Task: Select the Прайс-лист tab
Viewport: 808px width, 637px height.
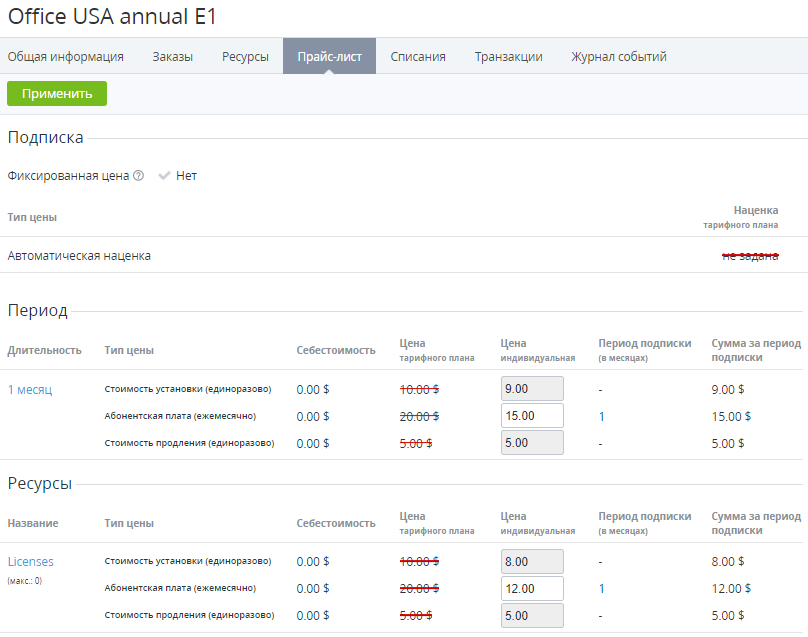Action: (x=329, y=57)
